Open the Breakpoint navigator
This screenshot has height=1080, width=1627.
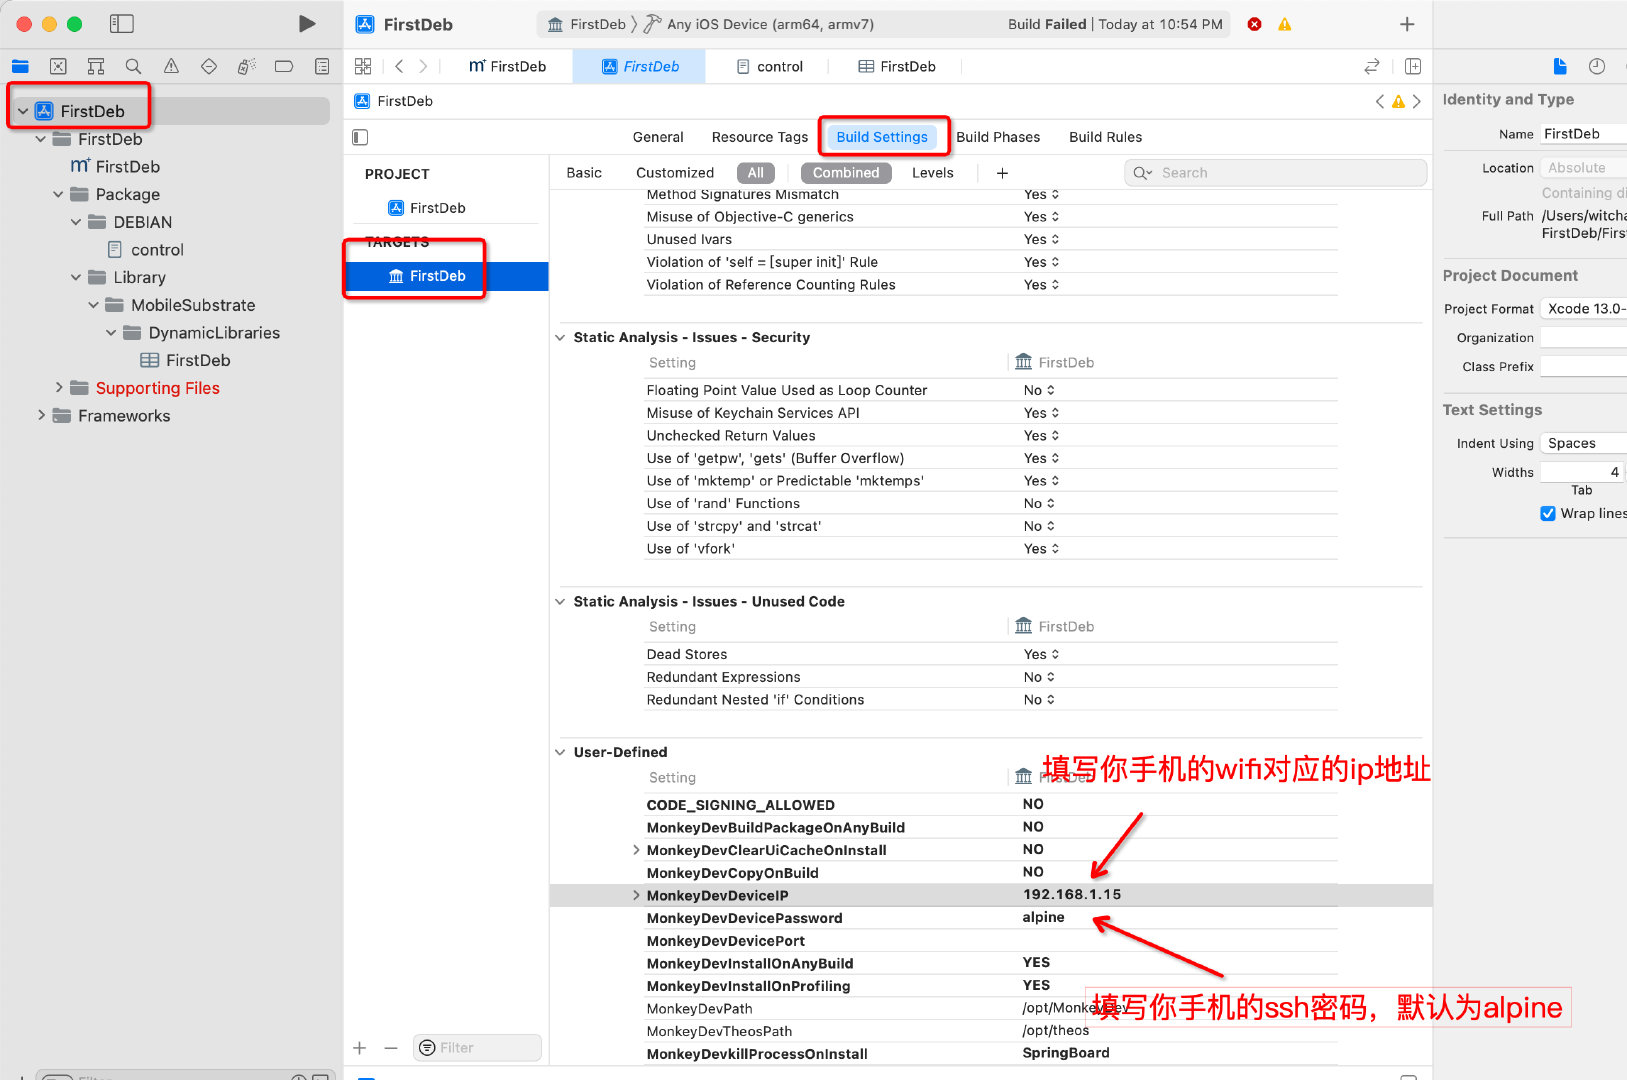284,67
